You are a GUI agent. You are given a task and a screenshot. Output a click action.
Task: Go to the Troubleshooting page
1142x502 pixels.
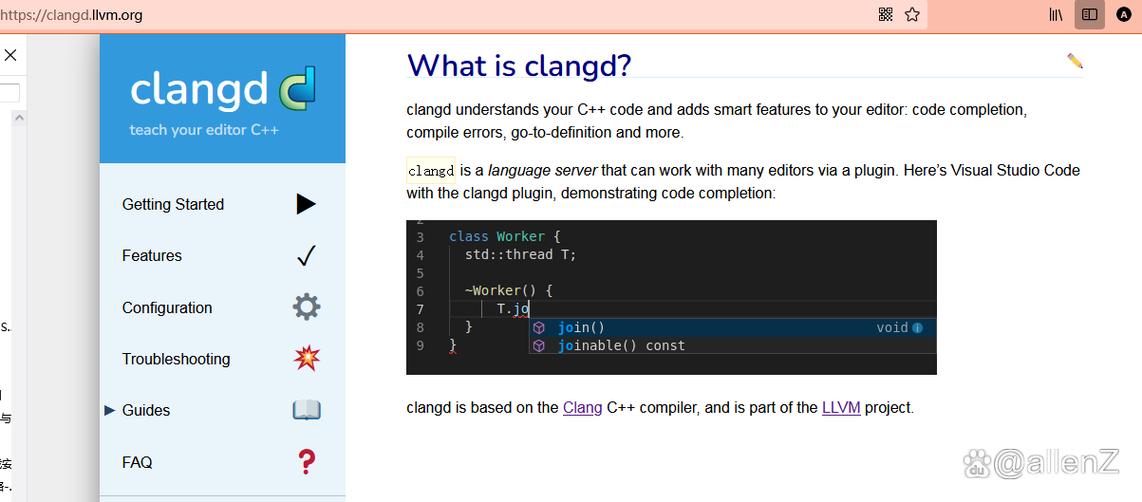[x=176, y=359]
